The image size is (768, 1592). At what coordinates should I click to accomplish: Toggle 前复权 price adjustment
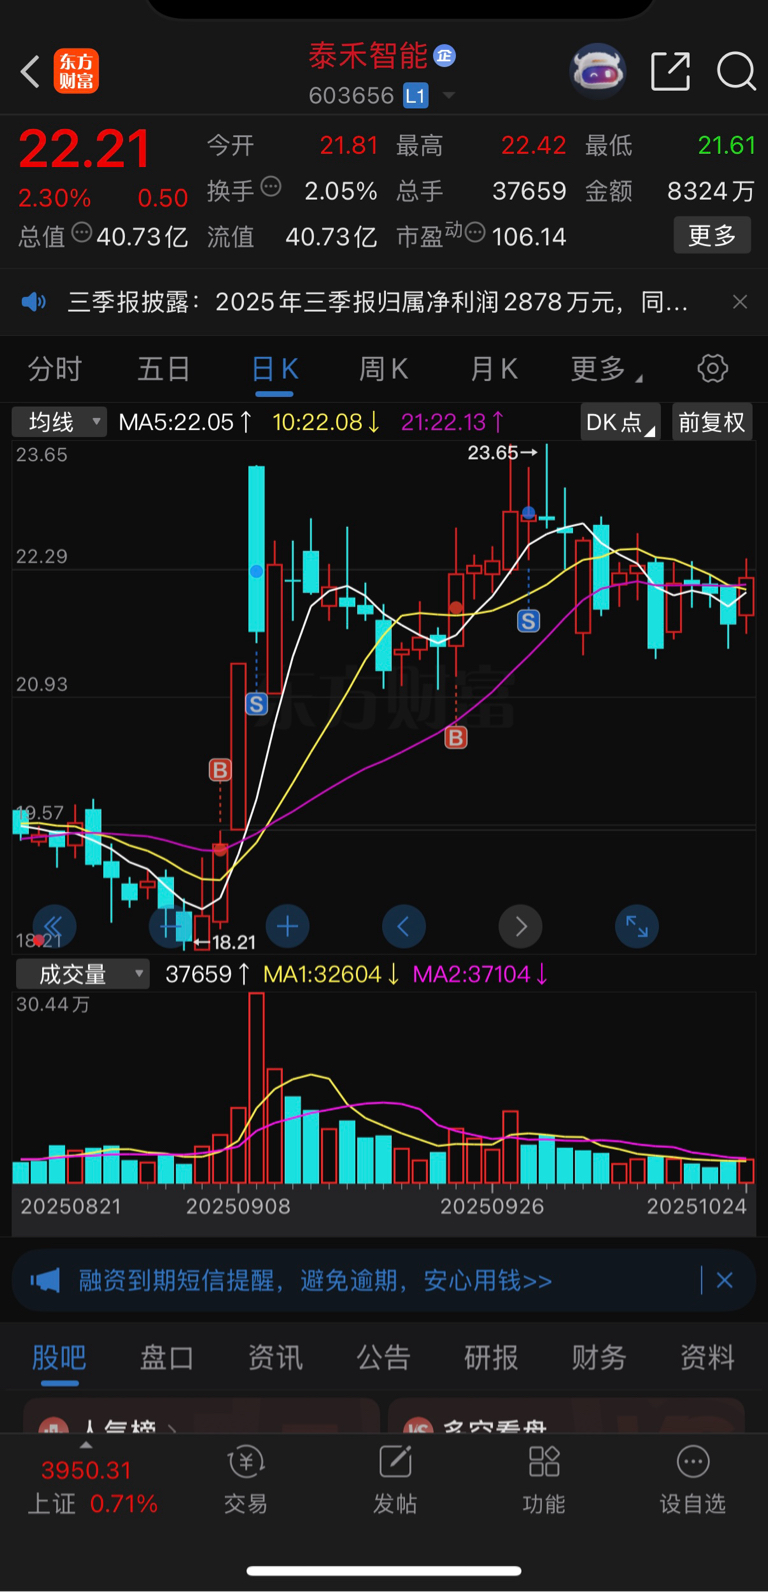pos(712,422)
